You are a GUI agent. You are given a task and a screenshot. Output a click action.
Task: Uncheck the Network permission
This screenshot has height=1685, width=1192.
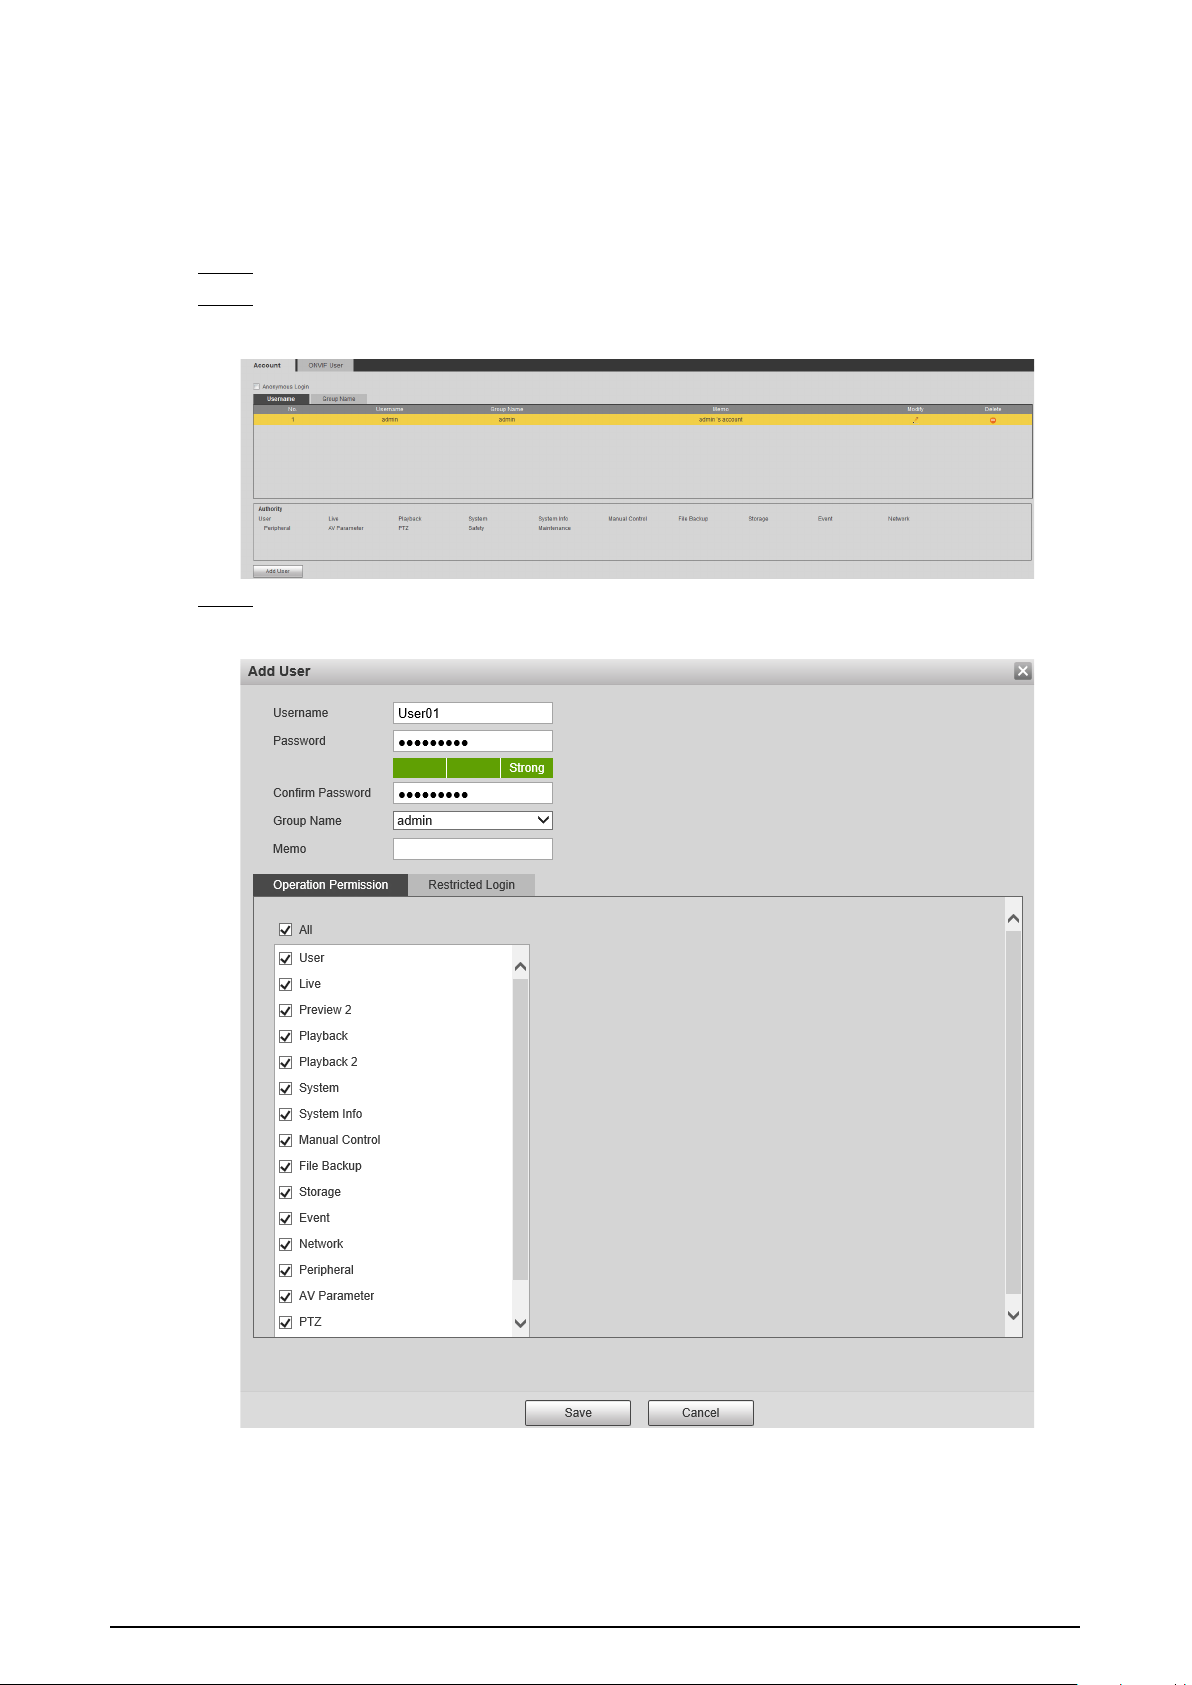point(285,1244)
